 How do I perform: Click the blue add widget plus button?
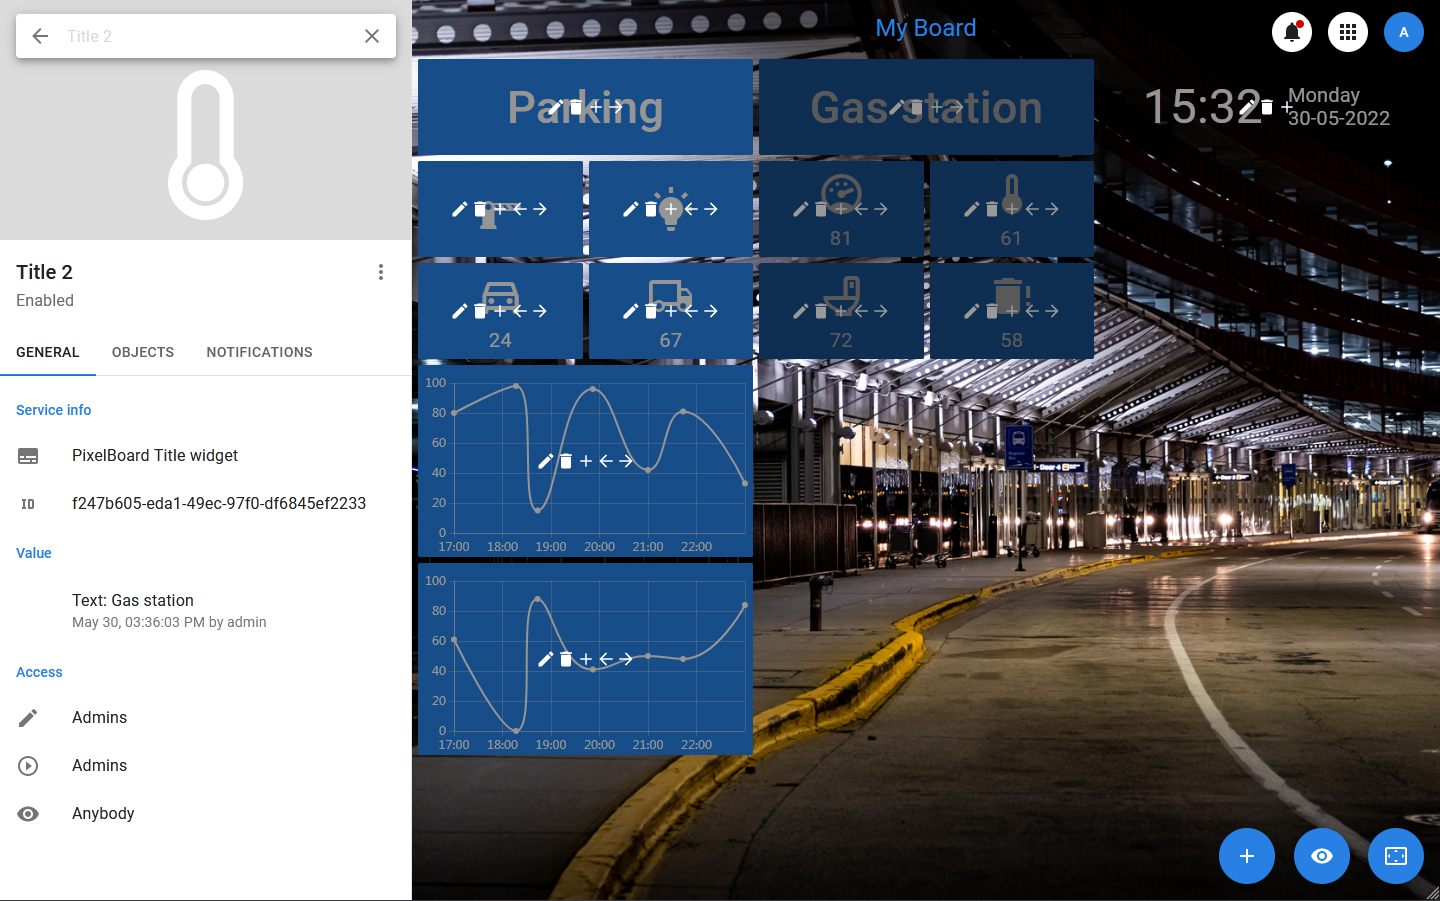1246,856
